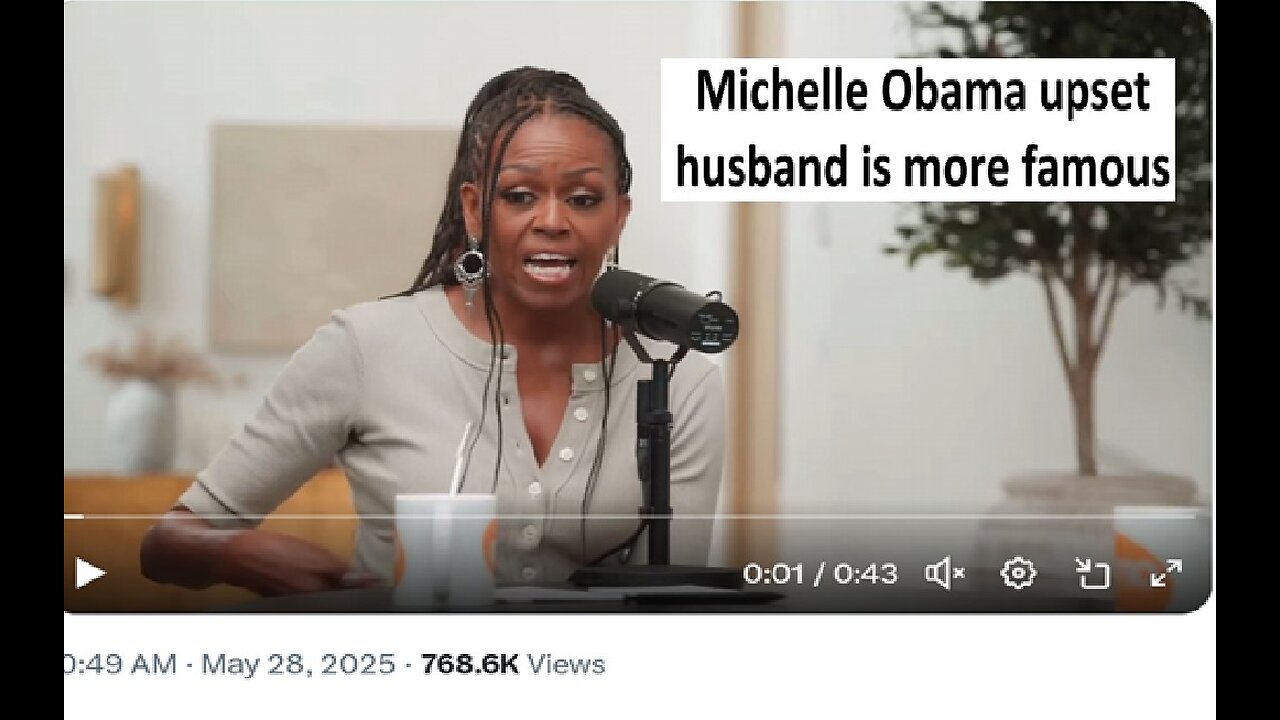
Task: Toggle fullscreen with the expand arrows
Action: coord(1166,573)
